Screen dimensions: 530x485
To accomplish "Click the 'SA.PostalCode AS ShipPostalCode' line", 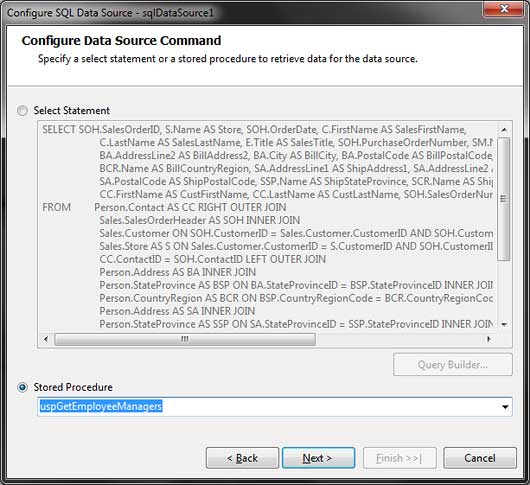I will [x=296, y=181].
